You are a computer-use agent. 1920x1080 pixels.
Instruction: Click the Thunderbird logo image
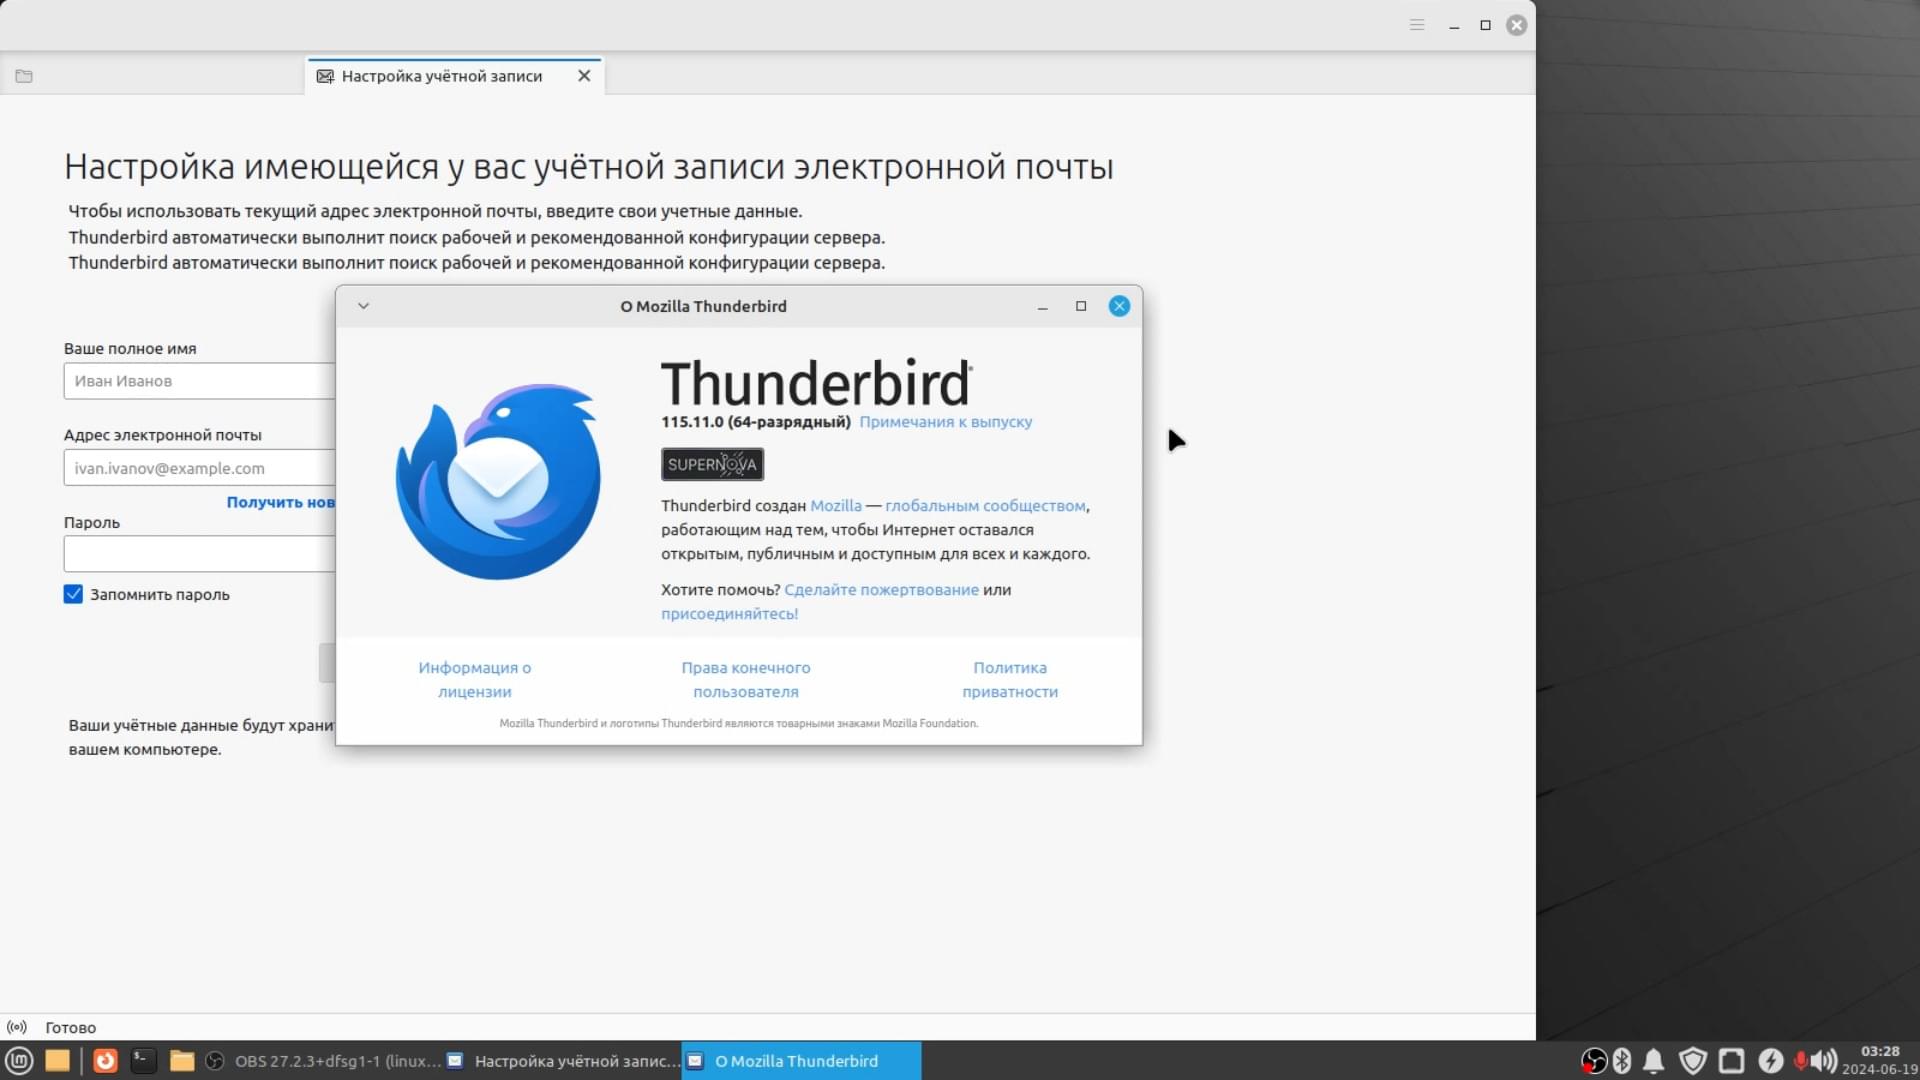[x=498, y=482]
